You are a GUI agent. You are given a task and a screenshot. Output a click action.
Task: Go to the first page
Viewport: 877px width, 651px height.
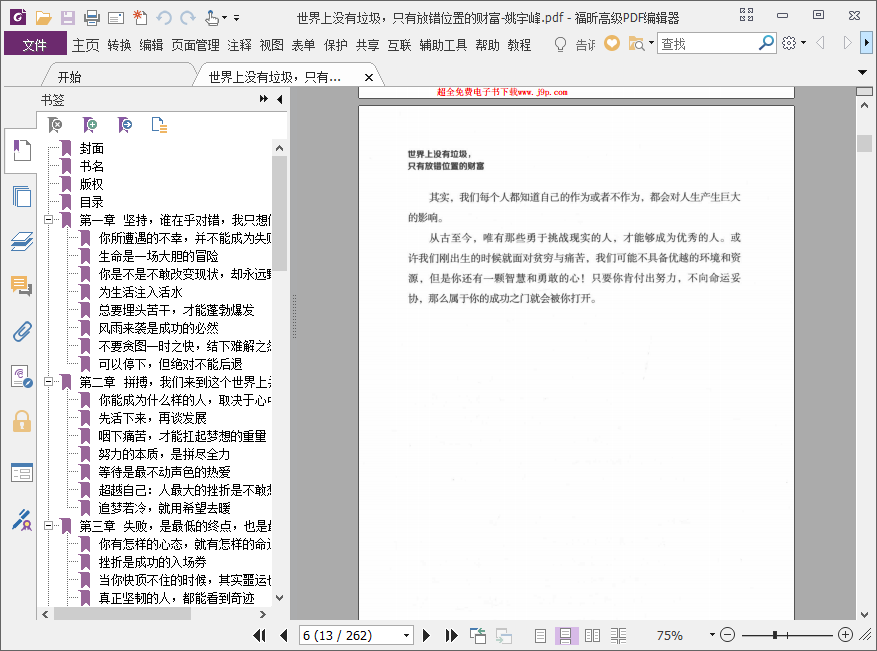pos(260,635)
